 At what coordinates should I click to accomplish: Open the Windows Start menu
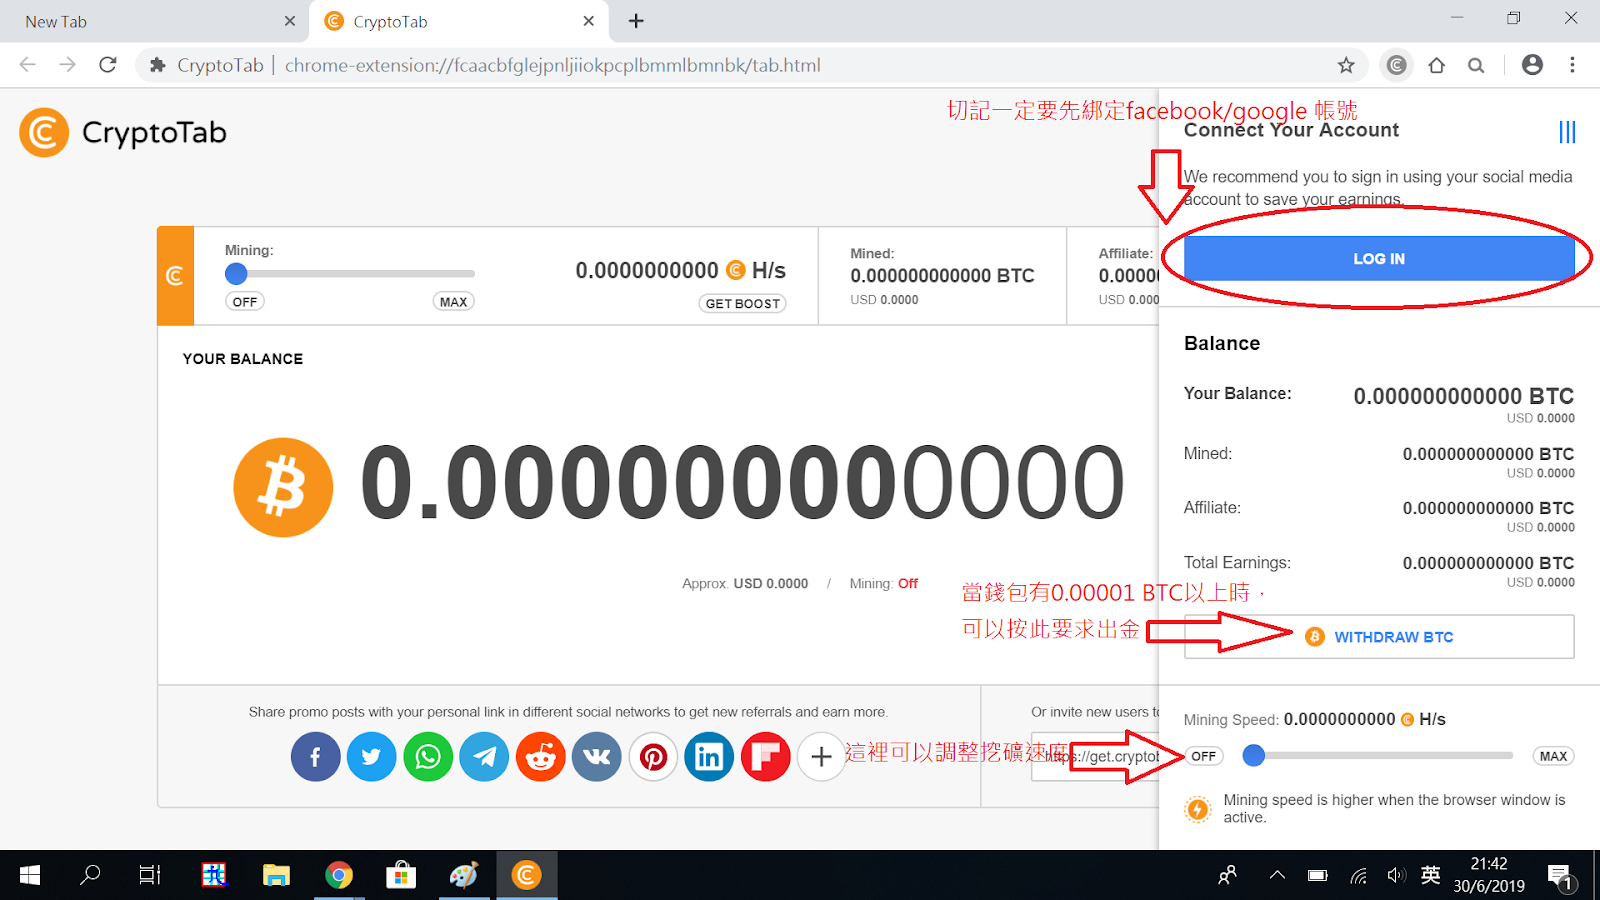30,876
